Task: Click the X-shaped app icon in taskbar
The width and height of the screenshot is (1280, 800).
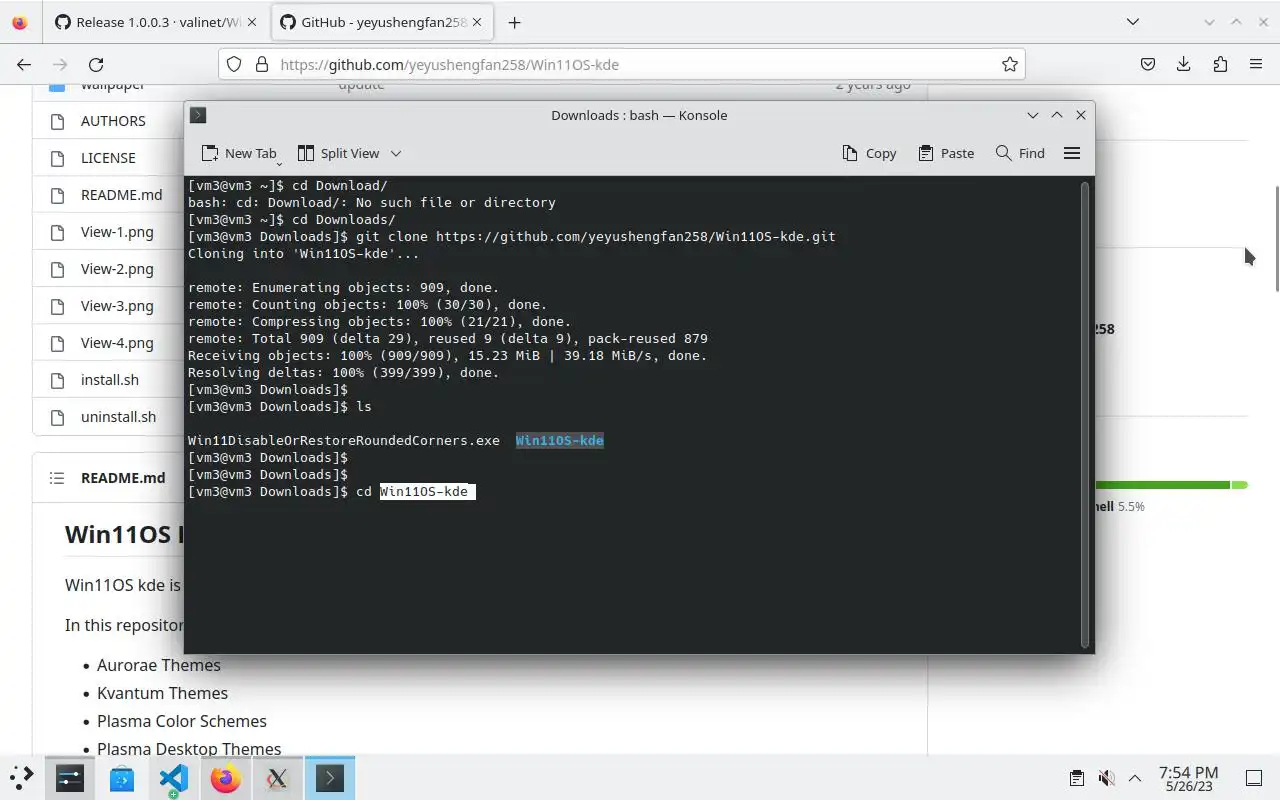Action: click(x=278, y=778)
